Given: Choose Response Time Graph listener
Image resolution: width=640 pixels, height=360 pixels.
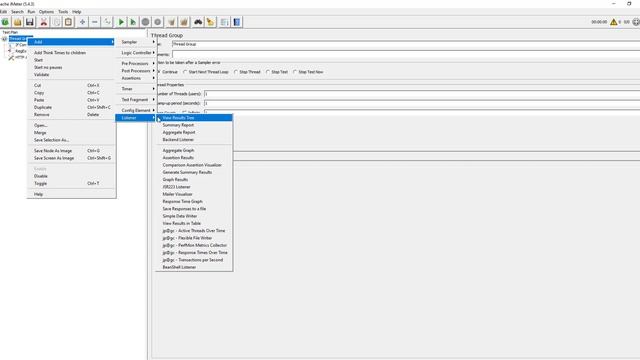Looking at the screenshot, I should 194,201.
